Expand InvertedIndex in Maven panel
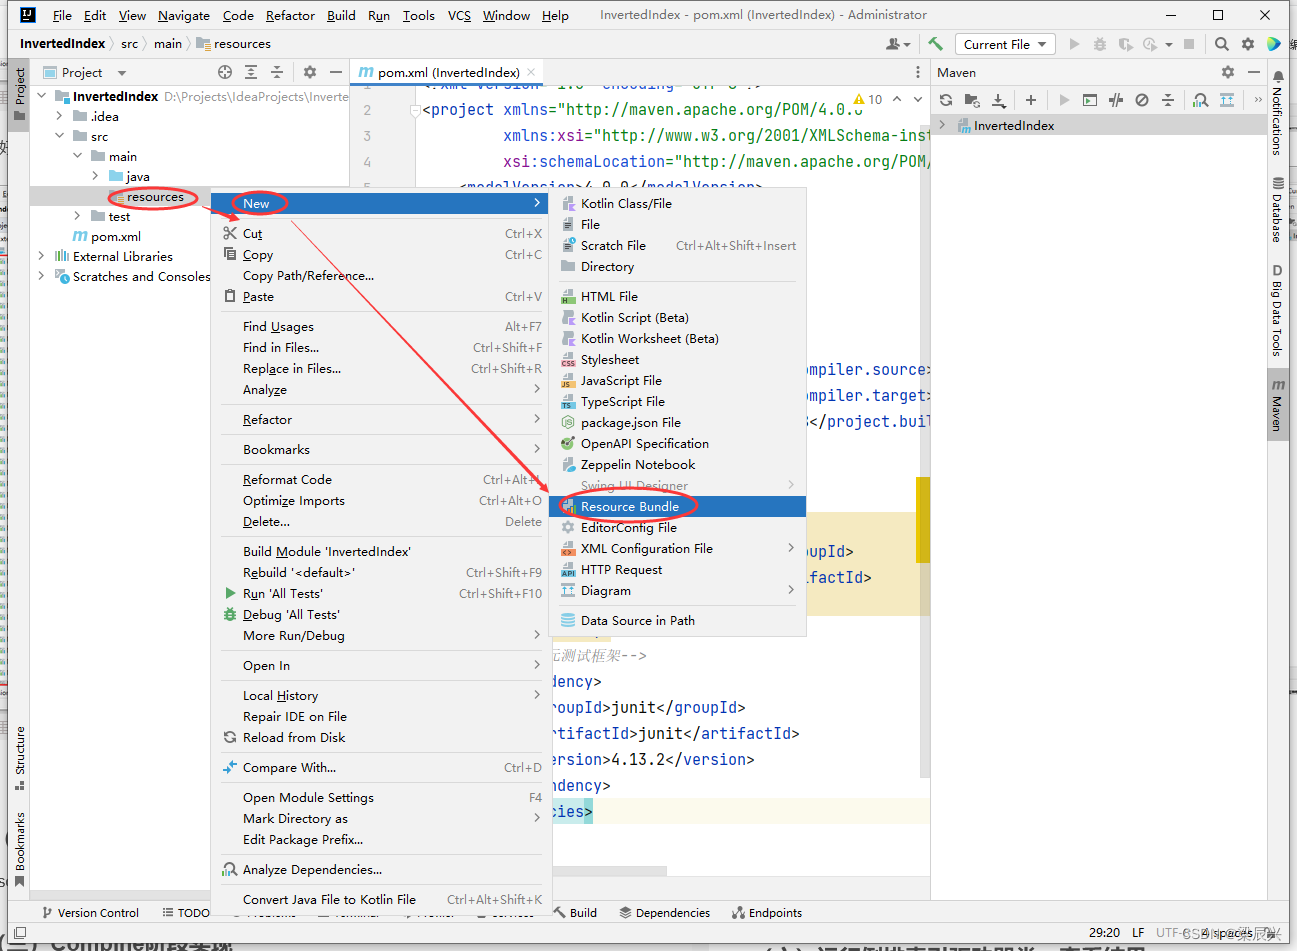Image resolution: width=1297 pixels, height=951 pixels. [942, 125]
